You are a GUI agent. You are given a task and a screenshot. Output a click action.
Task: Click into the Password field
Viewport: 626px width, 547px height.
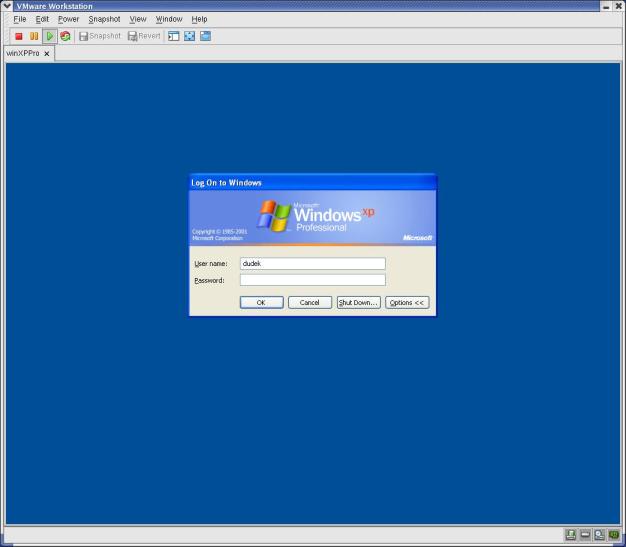pos(312,280)
